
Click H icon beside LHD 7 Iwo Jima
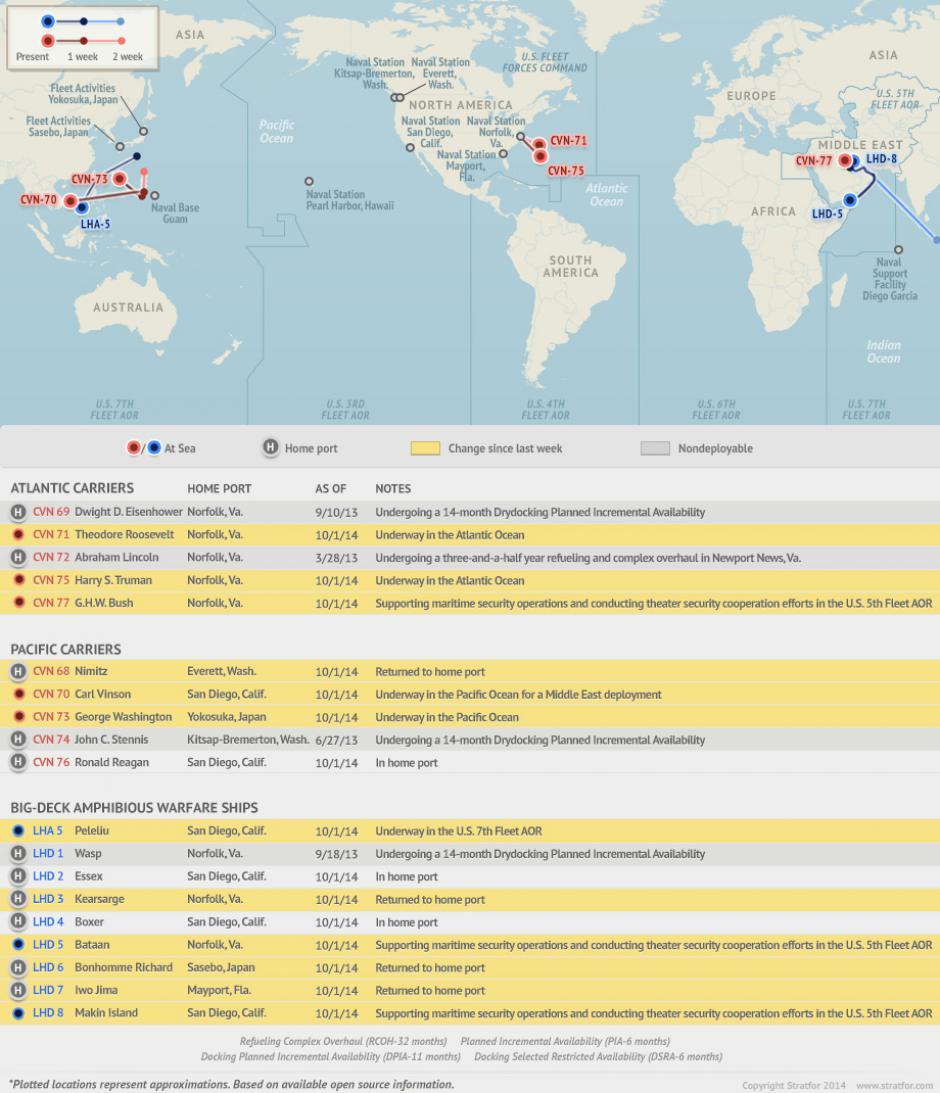coord(18,990)
